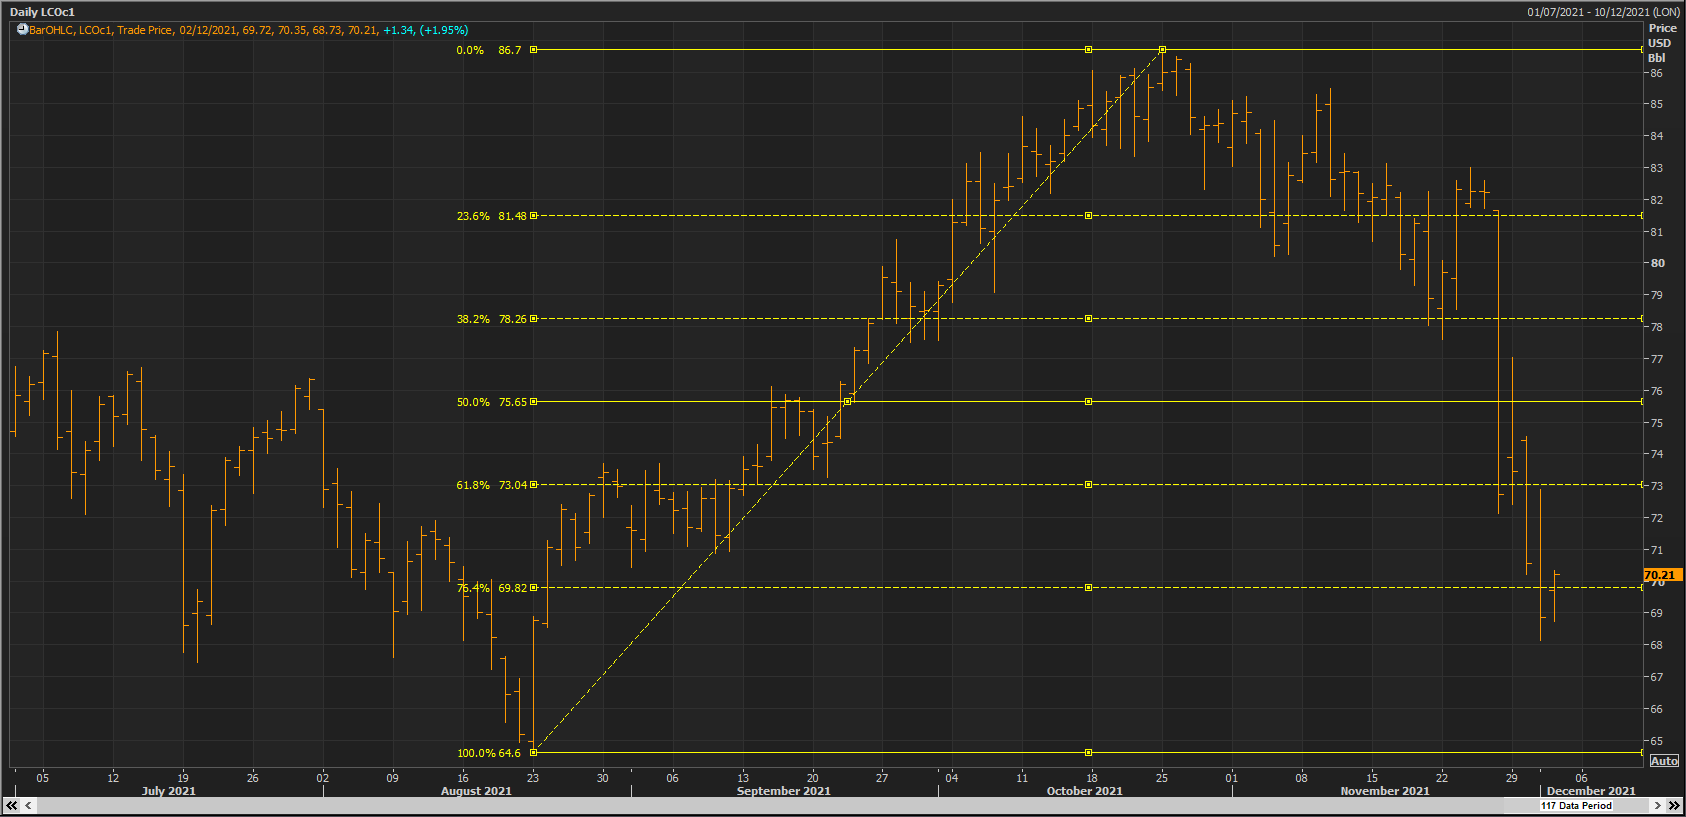The width and height of the screenshot is (1686, 817).
Task: Toggle the Auto price scale button
Action: [x=1664, y=761]
